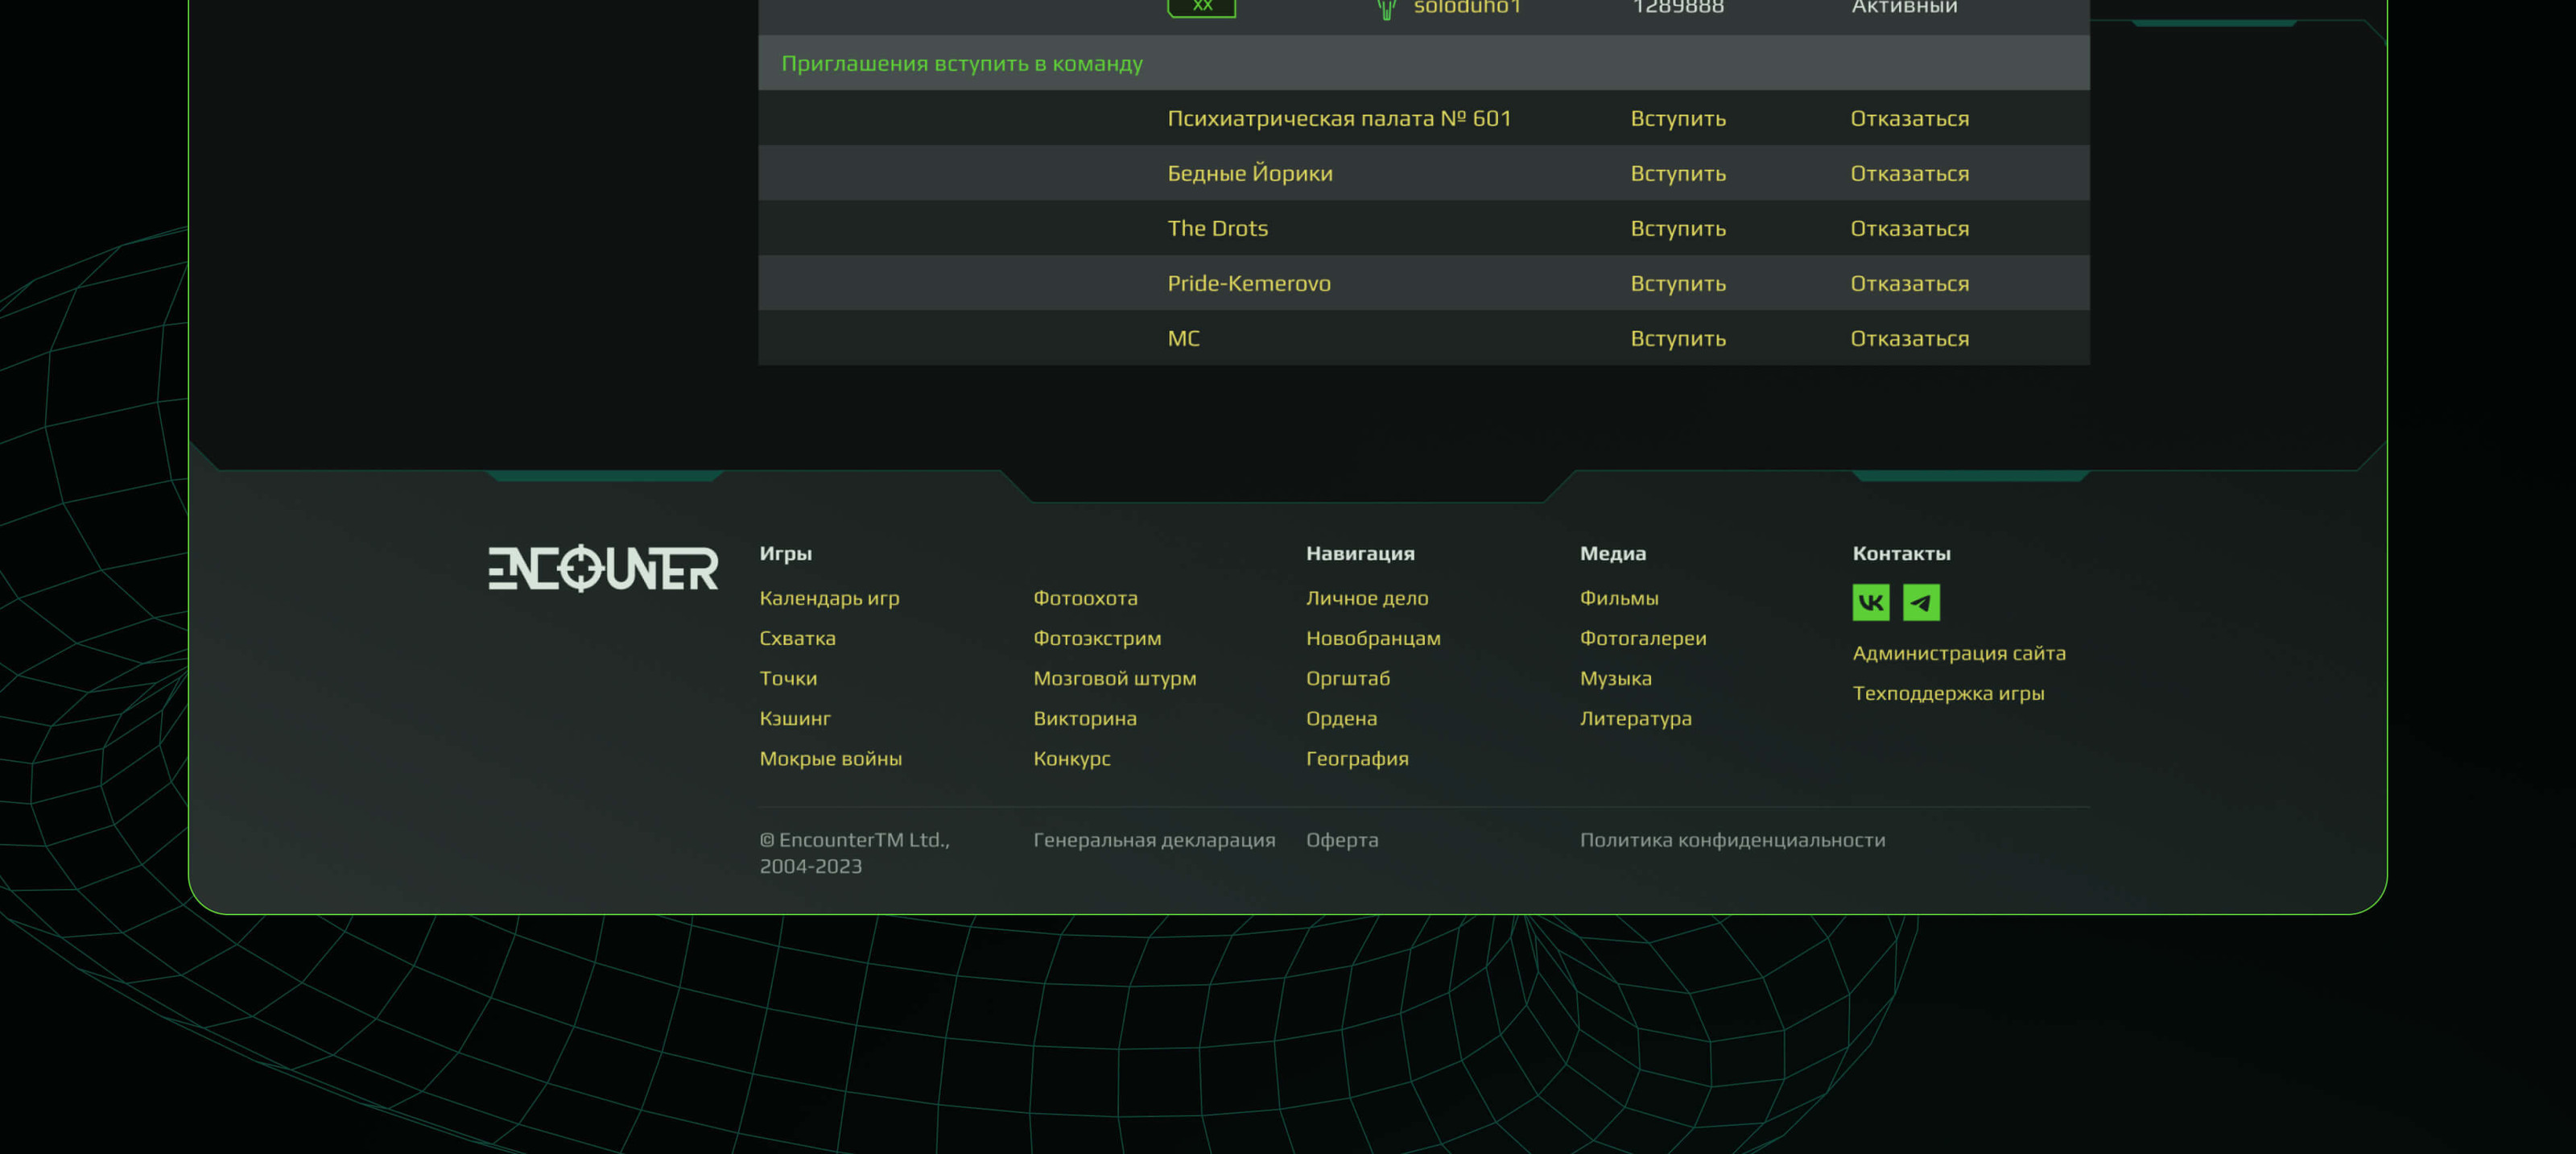This screenshot has width=2576, height=1154.
Task: View the Оферта link
Action: pos(1341,840)
